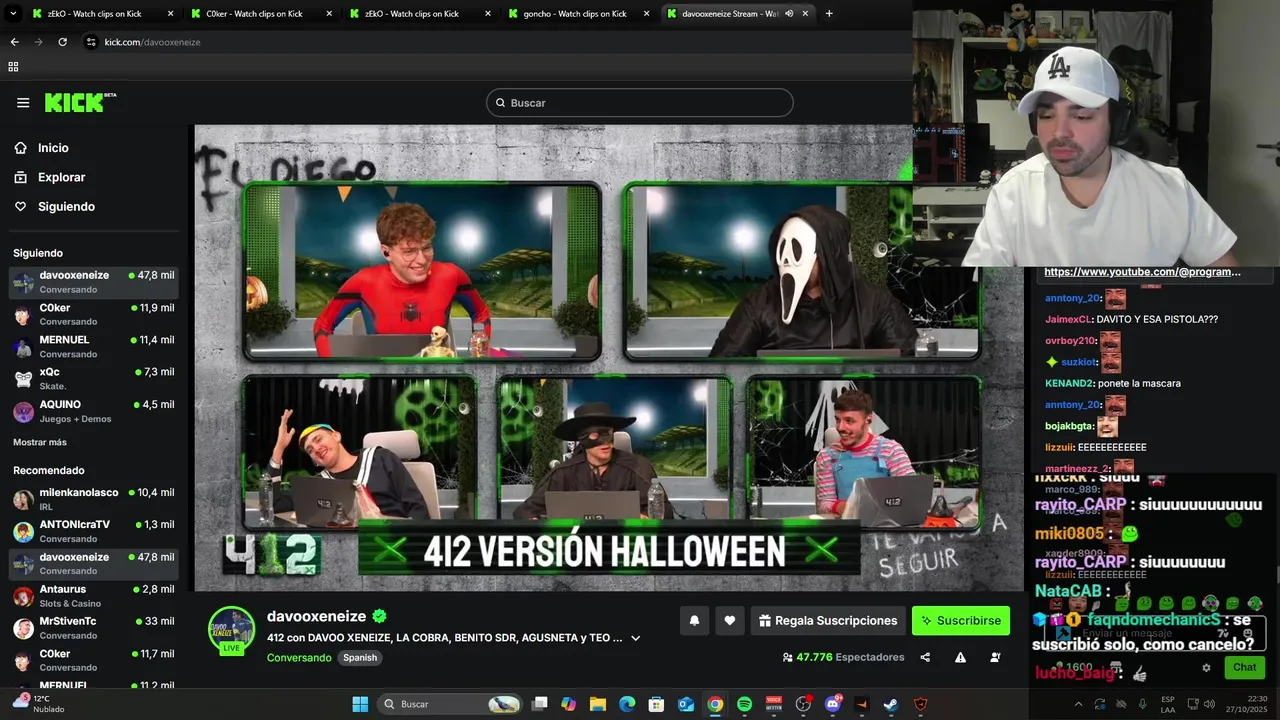
Task: Open the weather widget 12°C Nublado
Action: point(38,704)
